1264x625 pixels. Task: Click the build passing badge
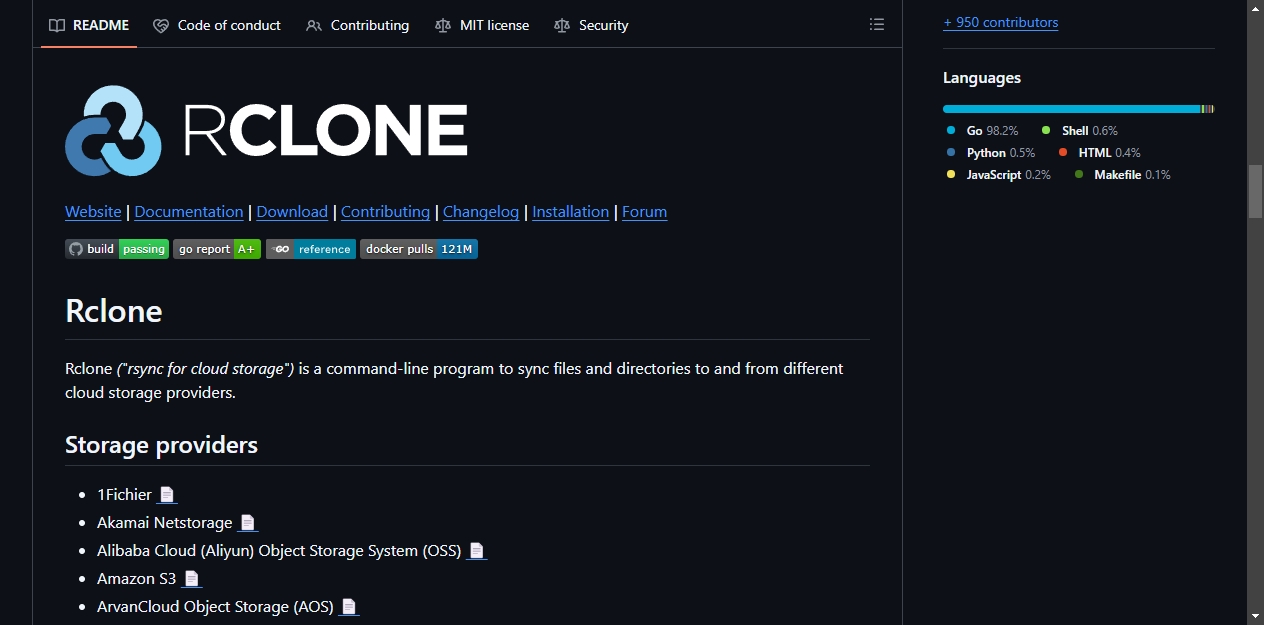pyautogui.click(x=117, y=249)
